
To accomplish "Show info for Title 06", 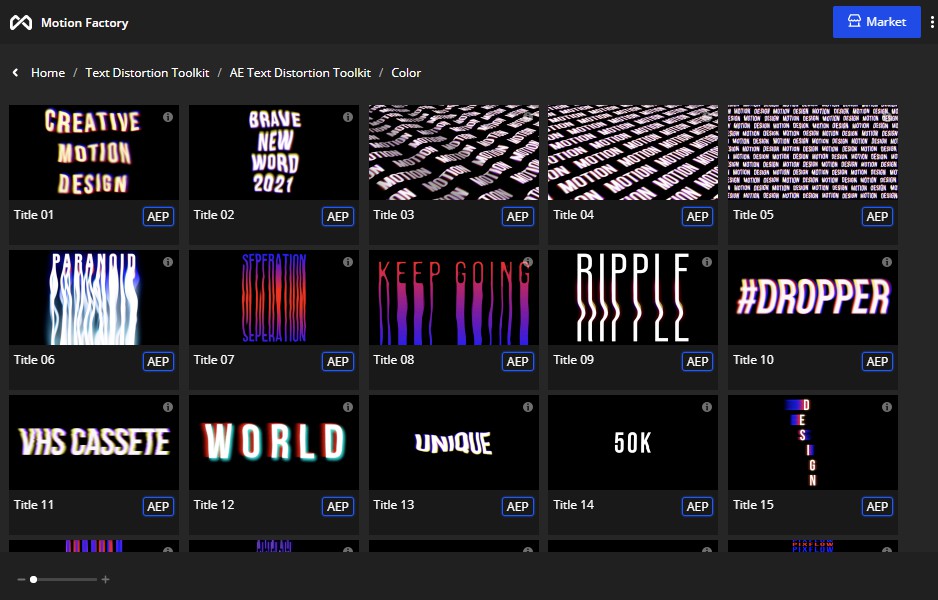I will 168,262.
